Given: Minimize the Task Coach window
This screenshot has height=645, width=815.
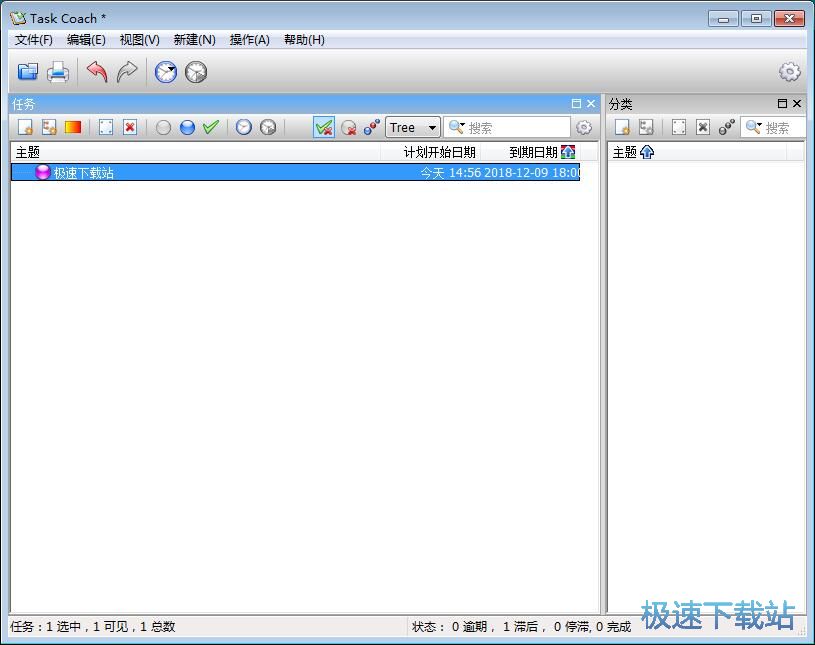Looking at the screenshot, I should (x=723, y=19).
